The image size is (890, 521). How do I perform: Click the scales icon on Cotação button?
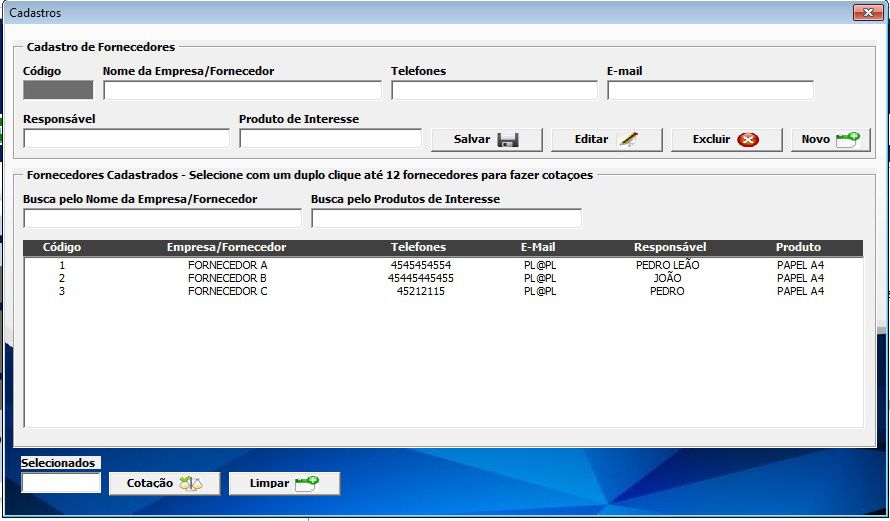tap(190, 484)
